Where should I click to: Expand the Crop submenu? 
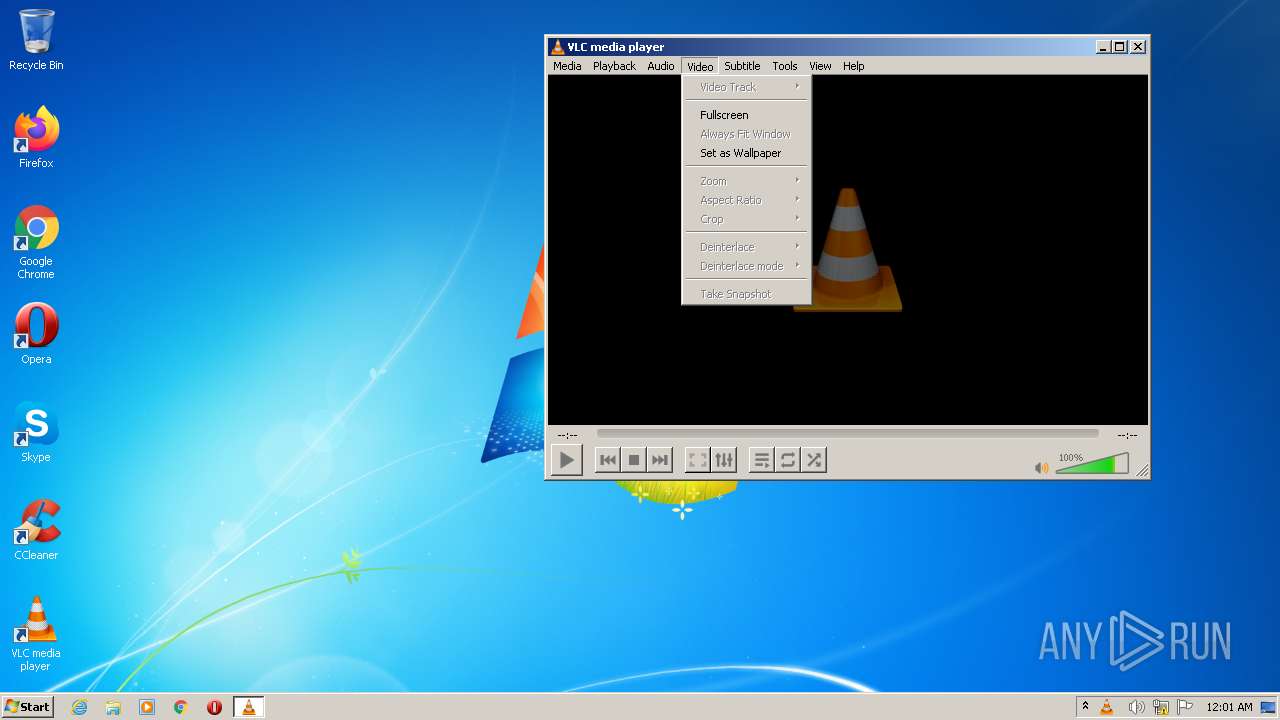coord(746,219)
